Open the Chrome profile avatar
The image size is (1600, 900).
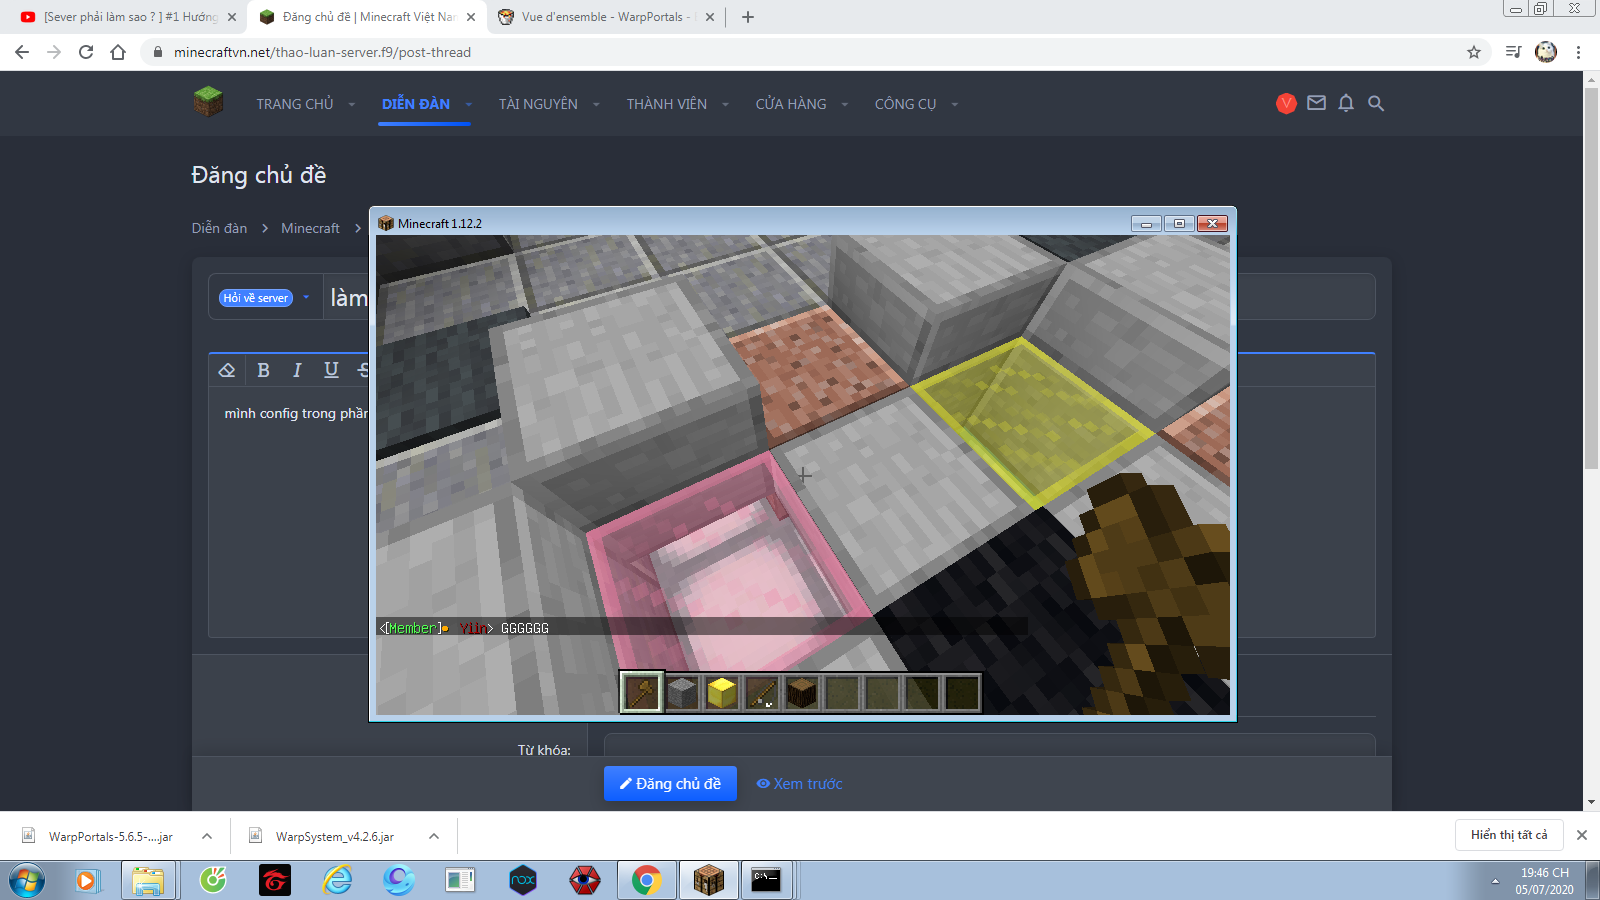pyautogui.click(x=1546, y=52)
